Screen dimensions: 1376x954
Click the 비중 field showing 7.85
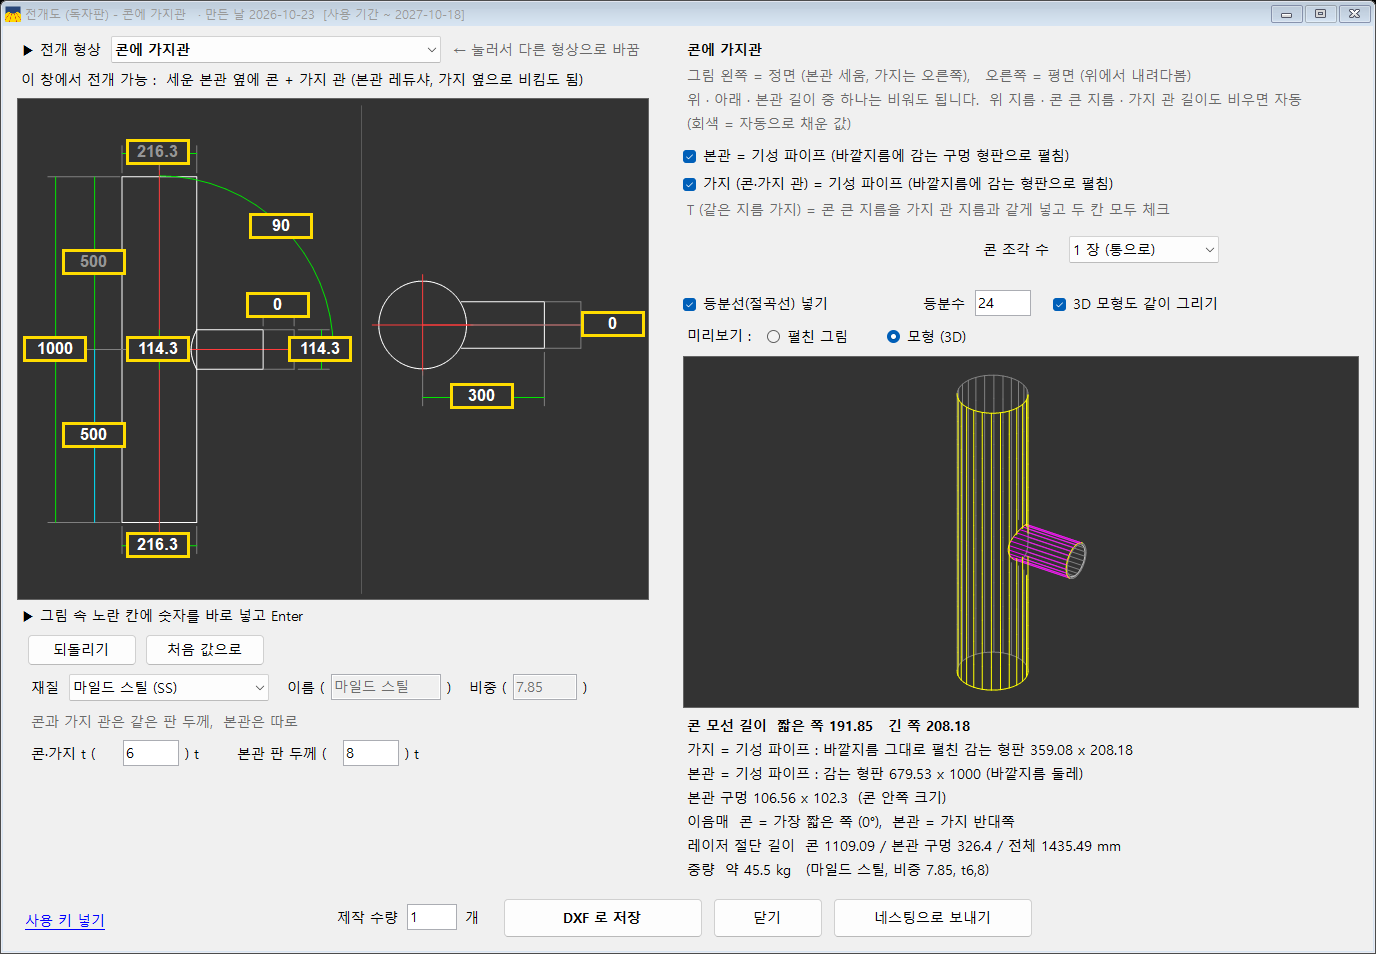point(545,687)
